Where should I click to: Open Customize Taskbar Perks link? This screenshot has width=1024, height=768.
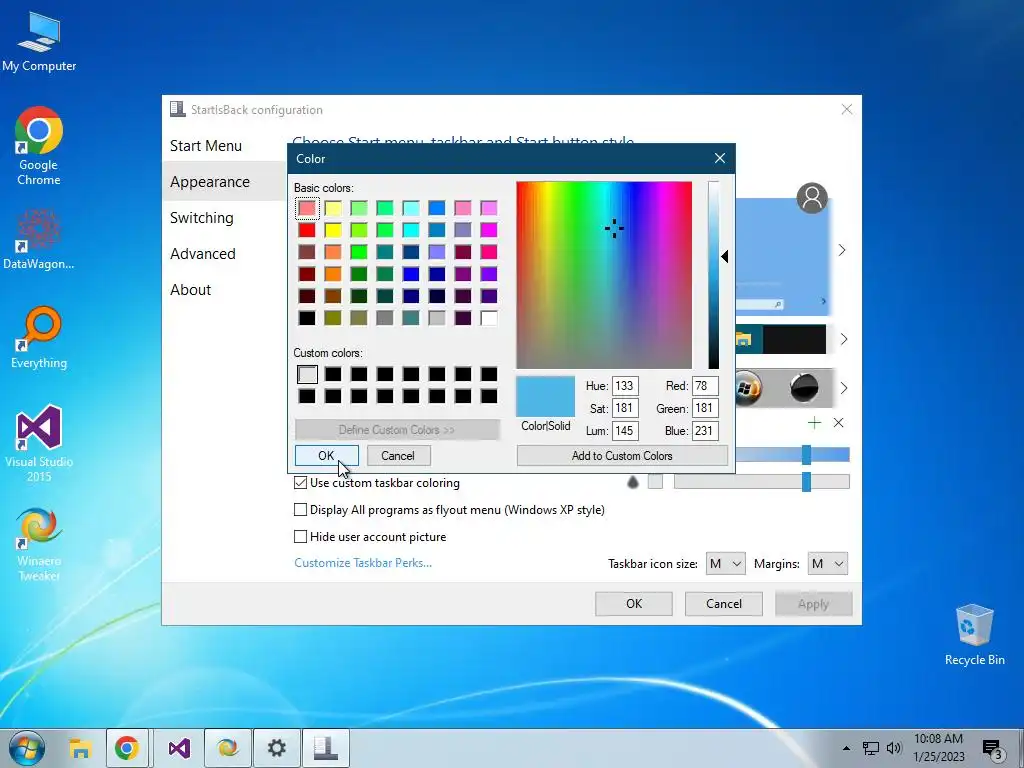click(x=363, y=563)
